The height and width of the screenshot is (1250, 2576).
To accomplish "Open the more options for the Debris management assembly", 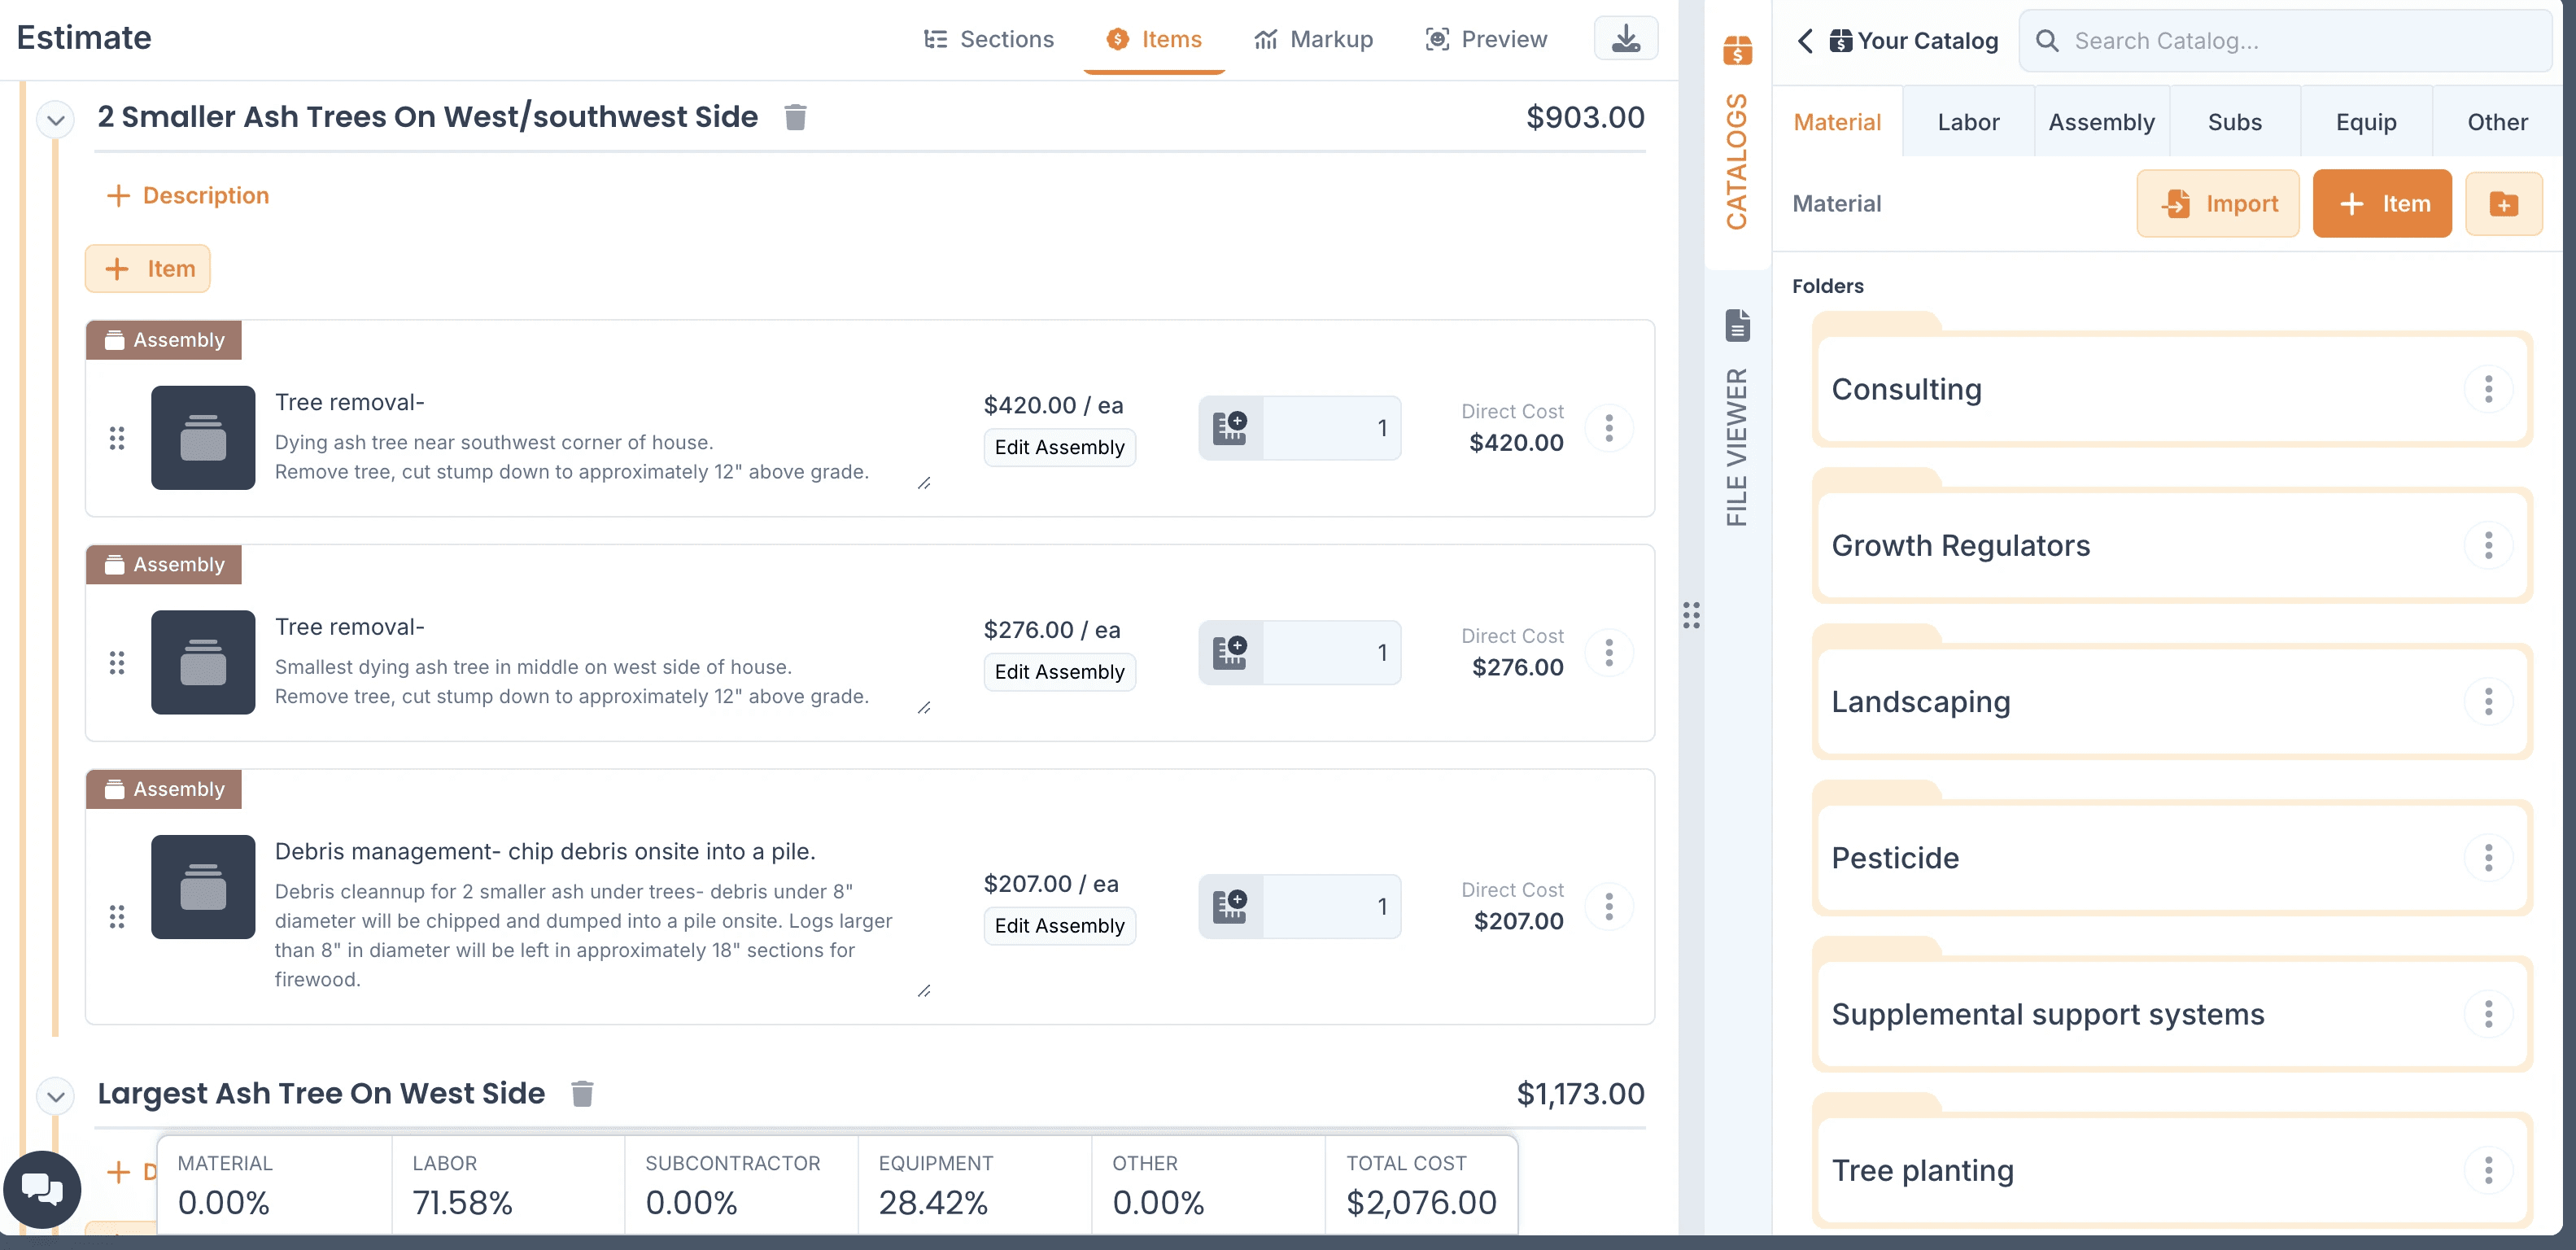I will point(1609,906).
